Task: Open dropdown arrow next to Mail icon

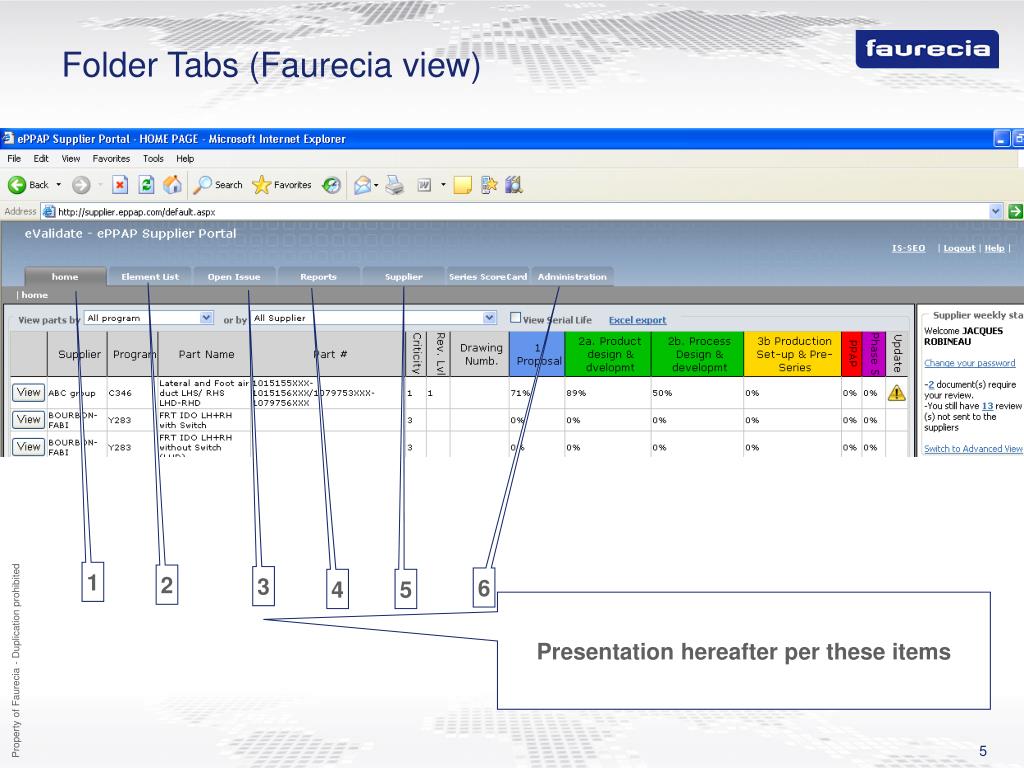Action: click(x=376, y=185)
